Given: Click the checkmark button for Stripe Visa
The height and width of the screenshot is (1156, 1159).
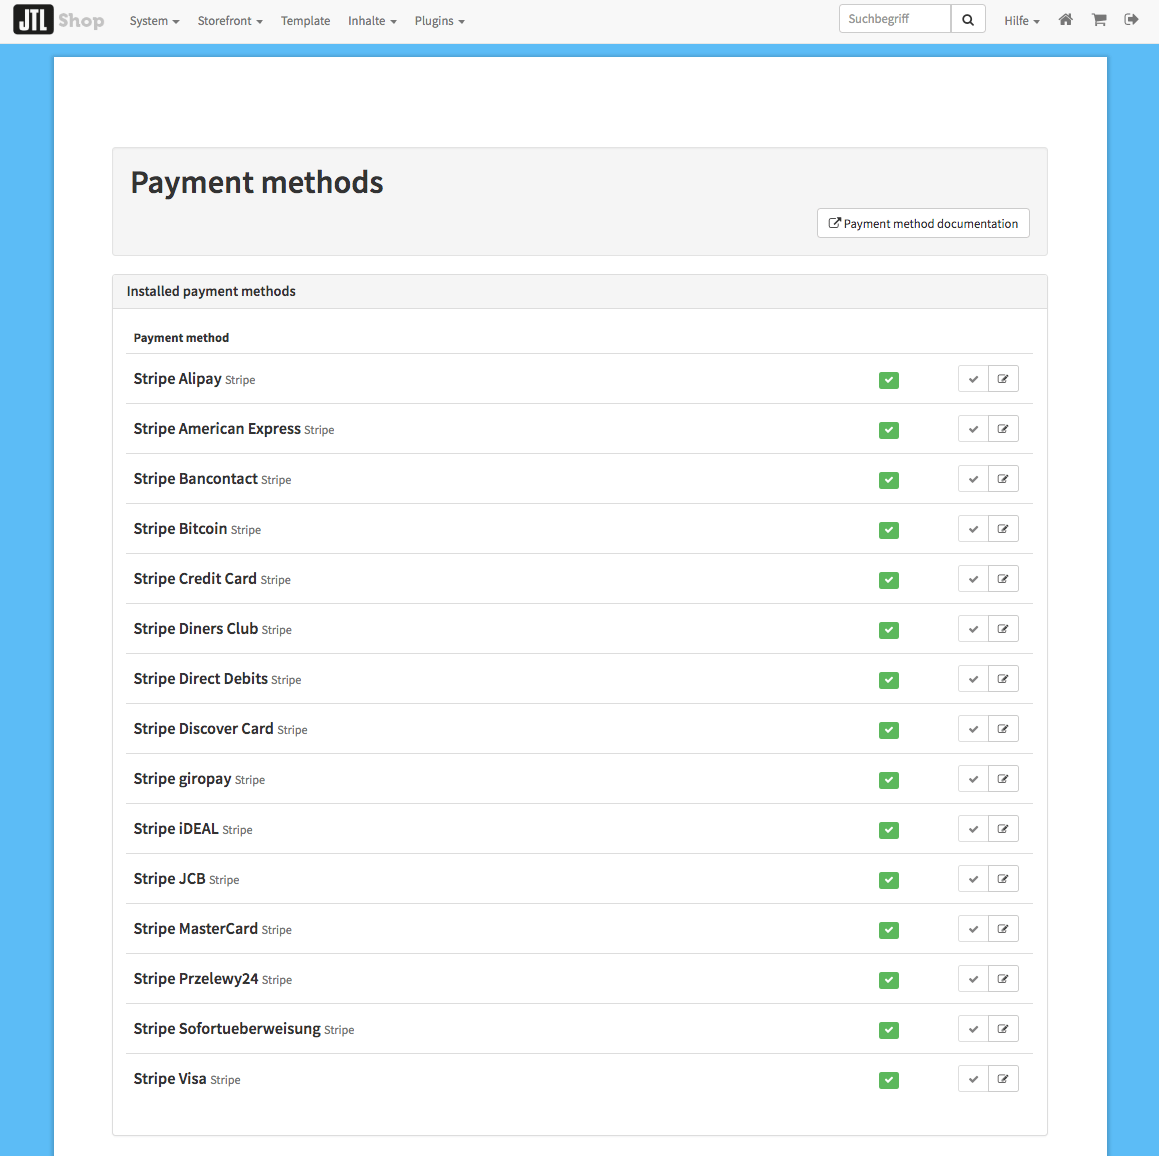Looking at the screenshot, I should pyautogui.click(x=973, y=1079).
